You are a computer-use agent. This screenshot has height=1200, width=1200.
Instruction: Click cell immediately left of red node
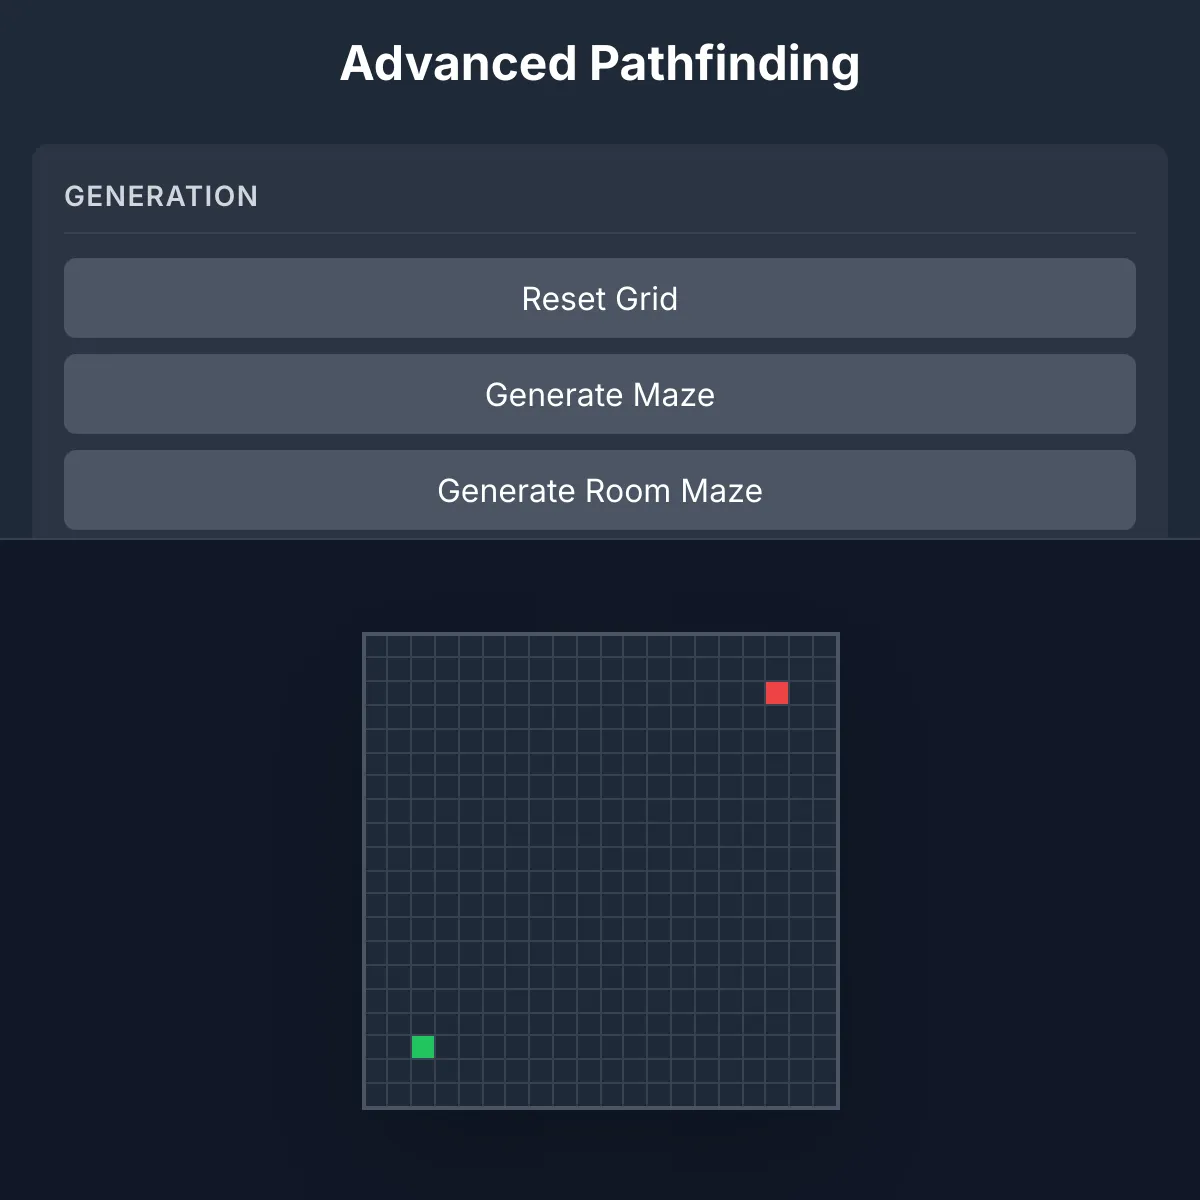pyautogui.click(x=753, y=693)
